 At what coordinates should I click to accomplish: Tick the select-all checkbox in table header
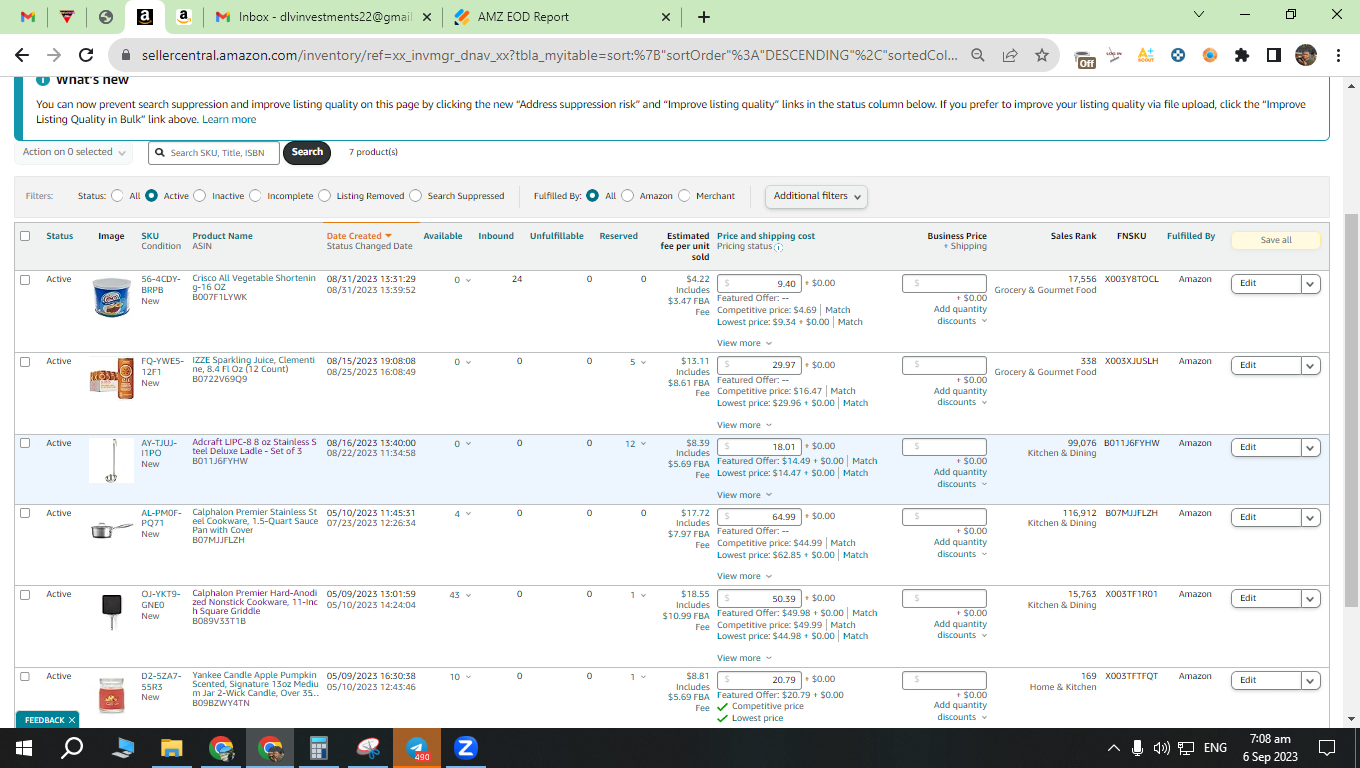(25, 236)
